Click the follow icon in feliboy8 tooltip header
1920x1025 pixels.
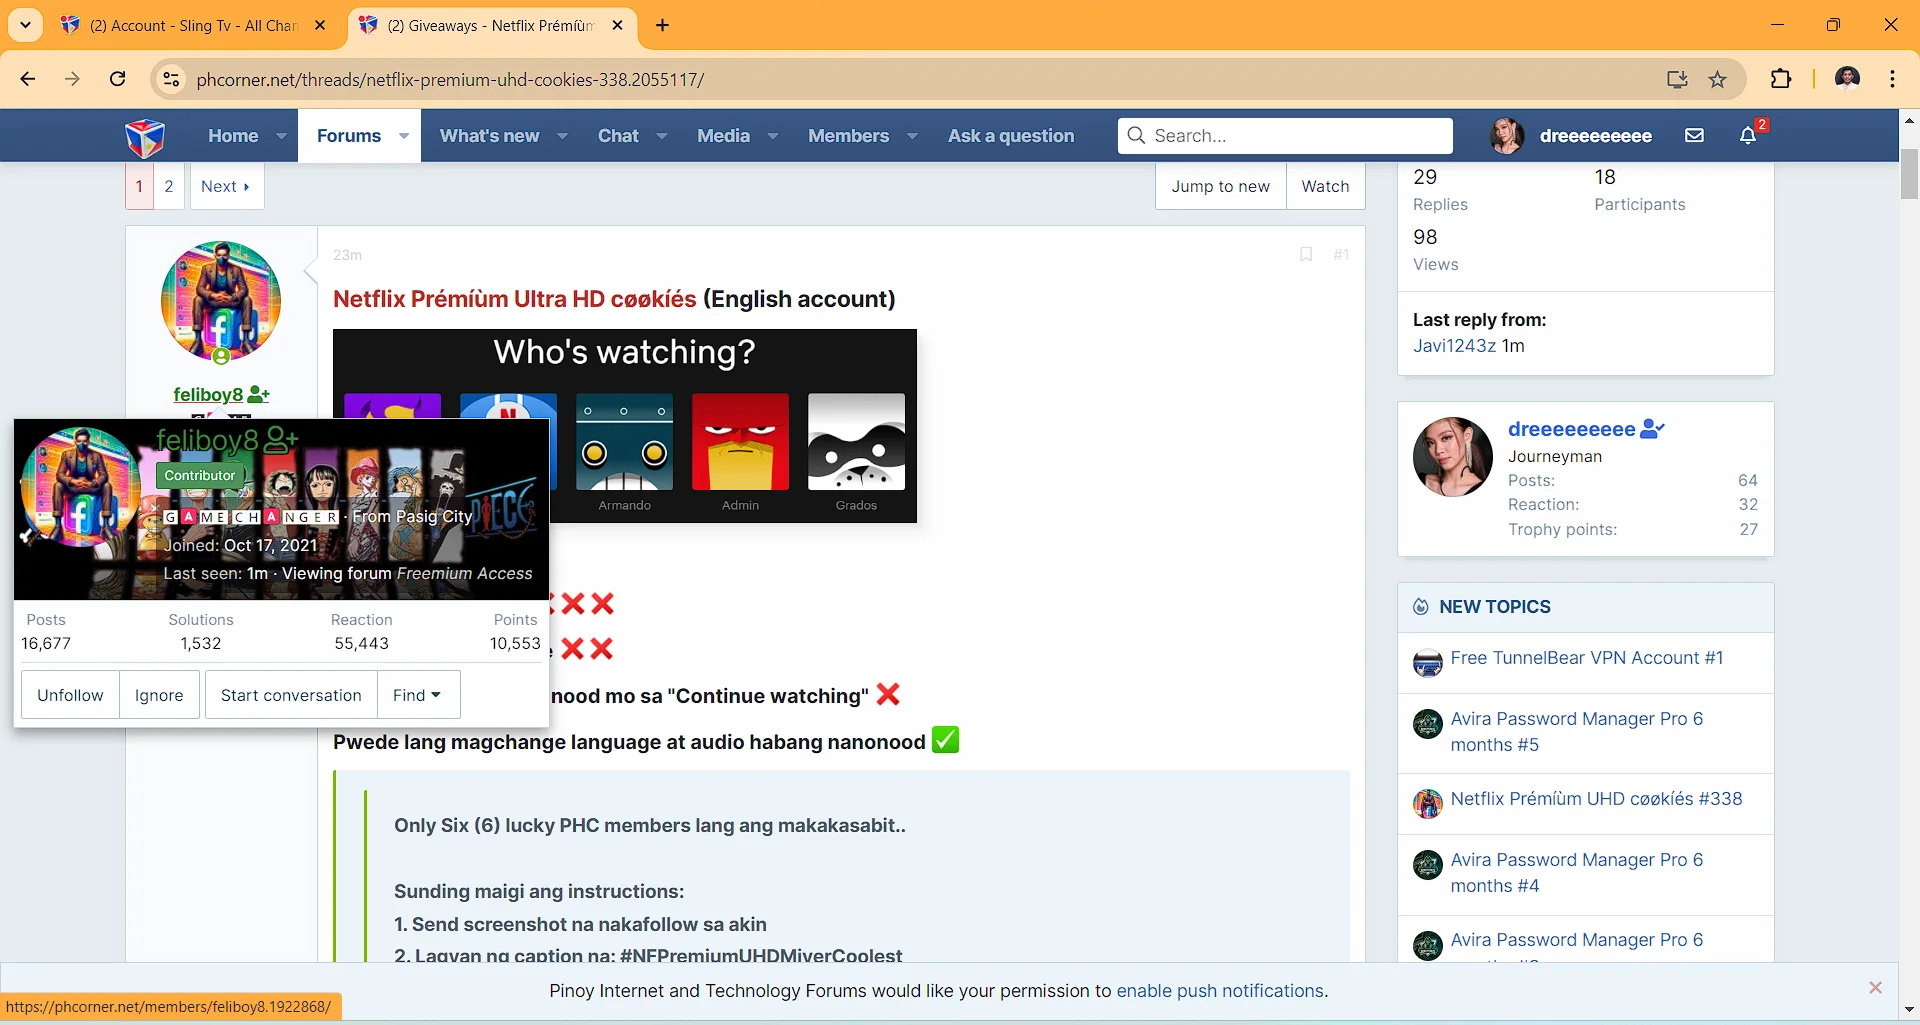click(281, 439)
